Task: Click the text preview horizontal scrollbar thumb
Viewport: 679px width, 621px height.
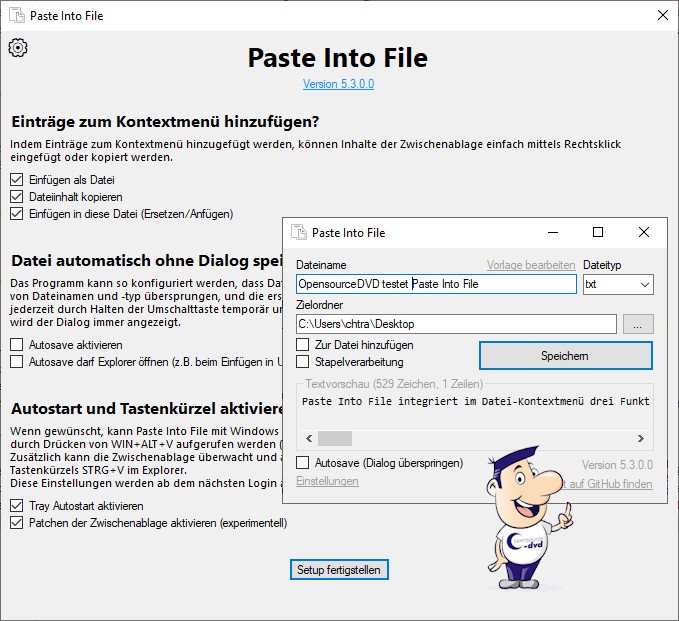Action: [335, 438]
